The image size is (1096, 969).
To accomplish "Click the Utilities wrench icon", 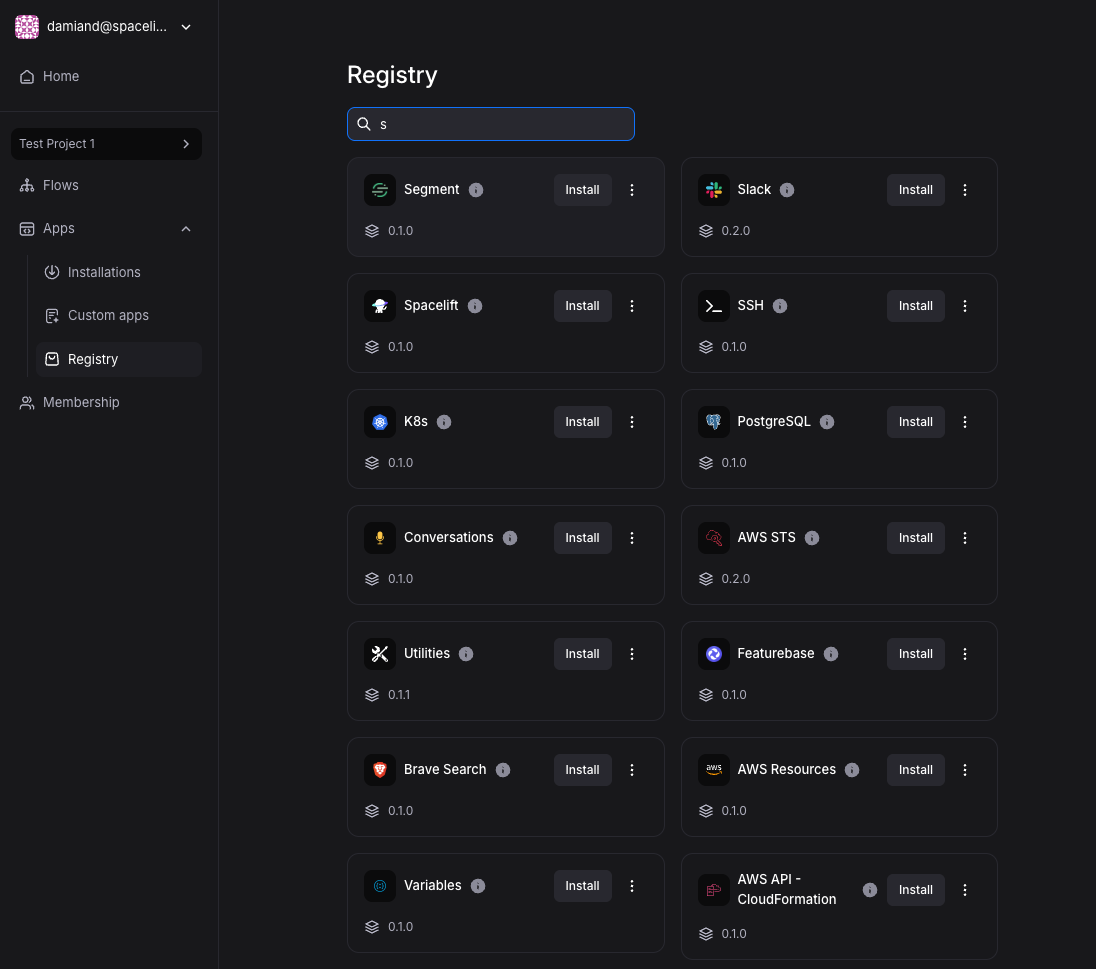I will click(x=380, y=653).
